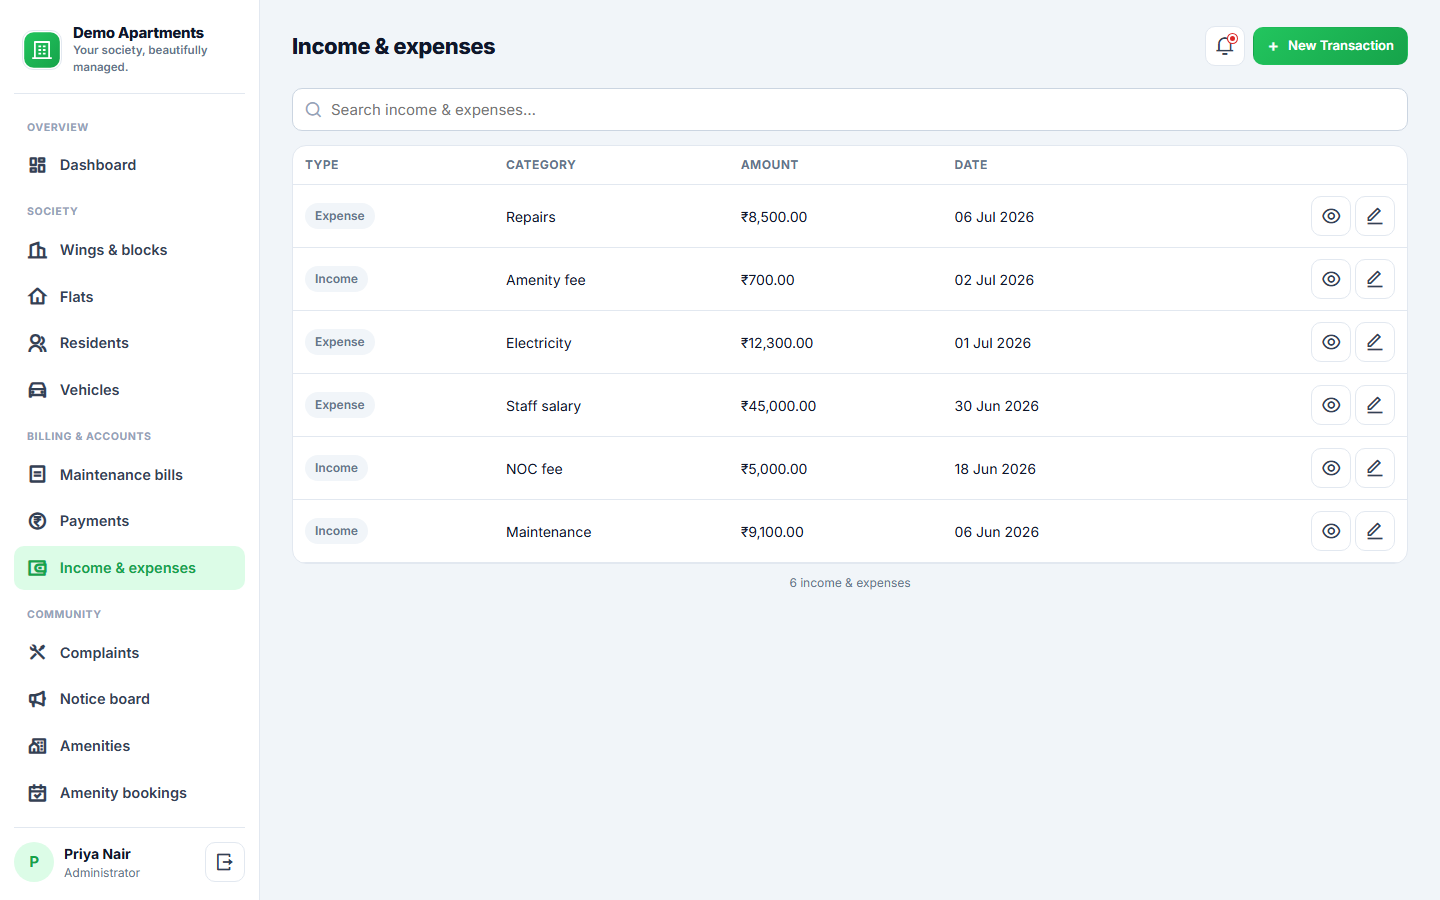The image size is (1440, 900).
Task: View details of the NOC fee income
Action: 1331,468
